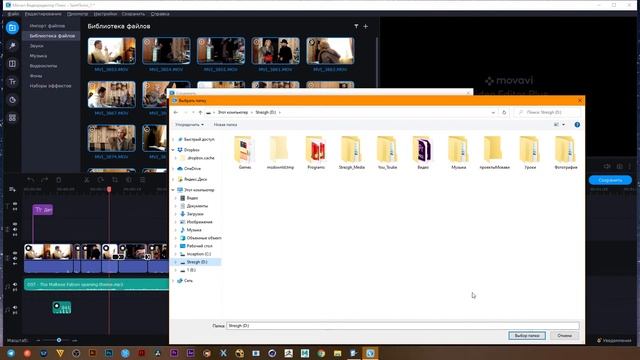Click the search field in folder dialog
The height and width of the screenshot is (360, 640).
pyautogui.click(x=548, y=112)
